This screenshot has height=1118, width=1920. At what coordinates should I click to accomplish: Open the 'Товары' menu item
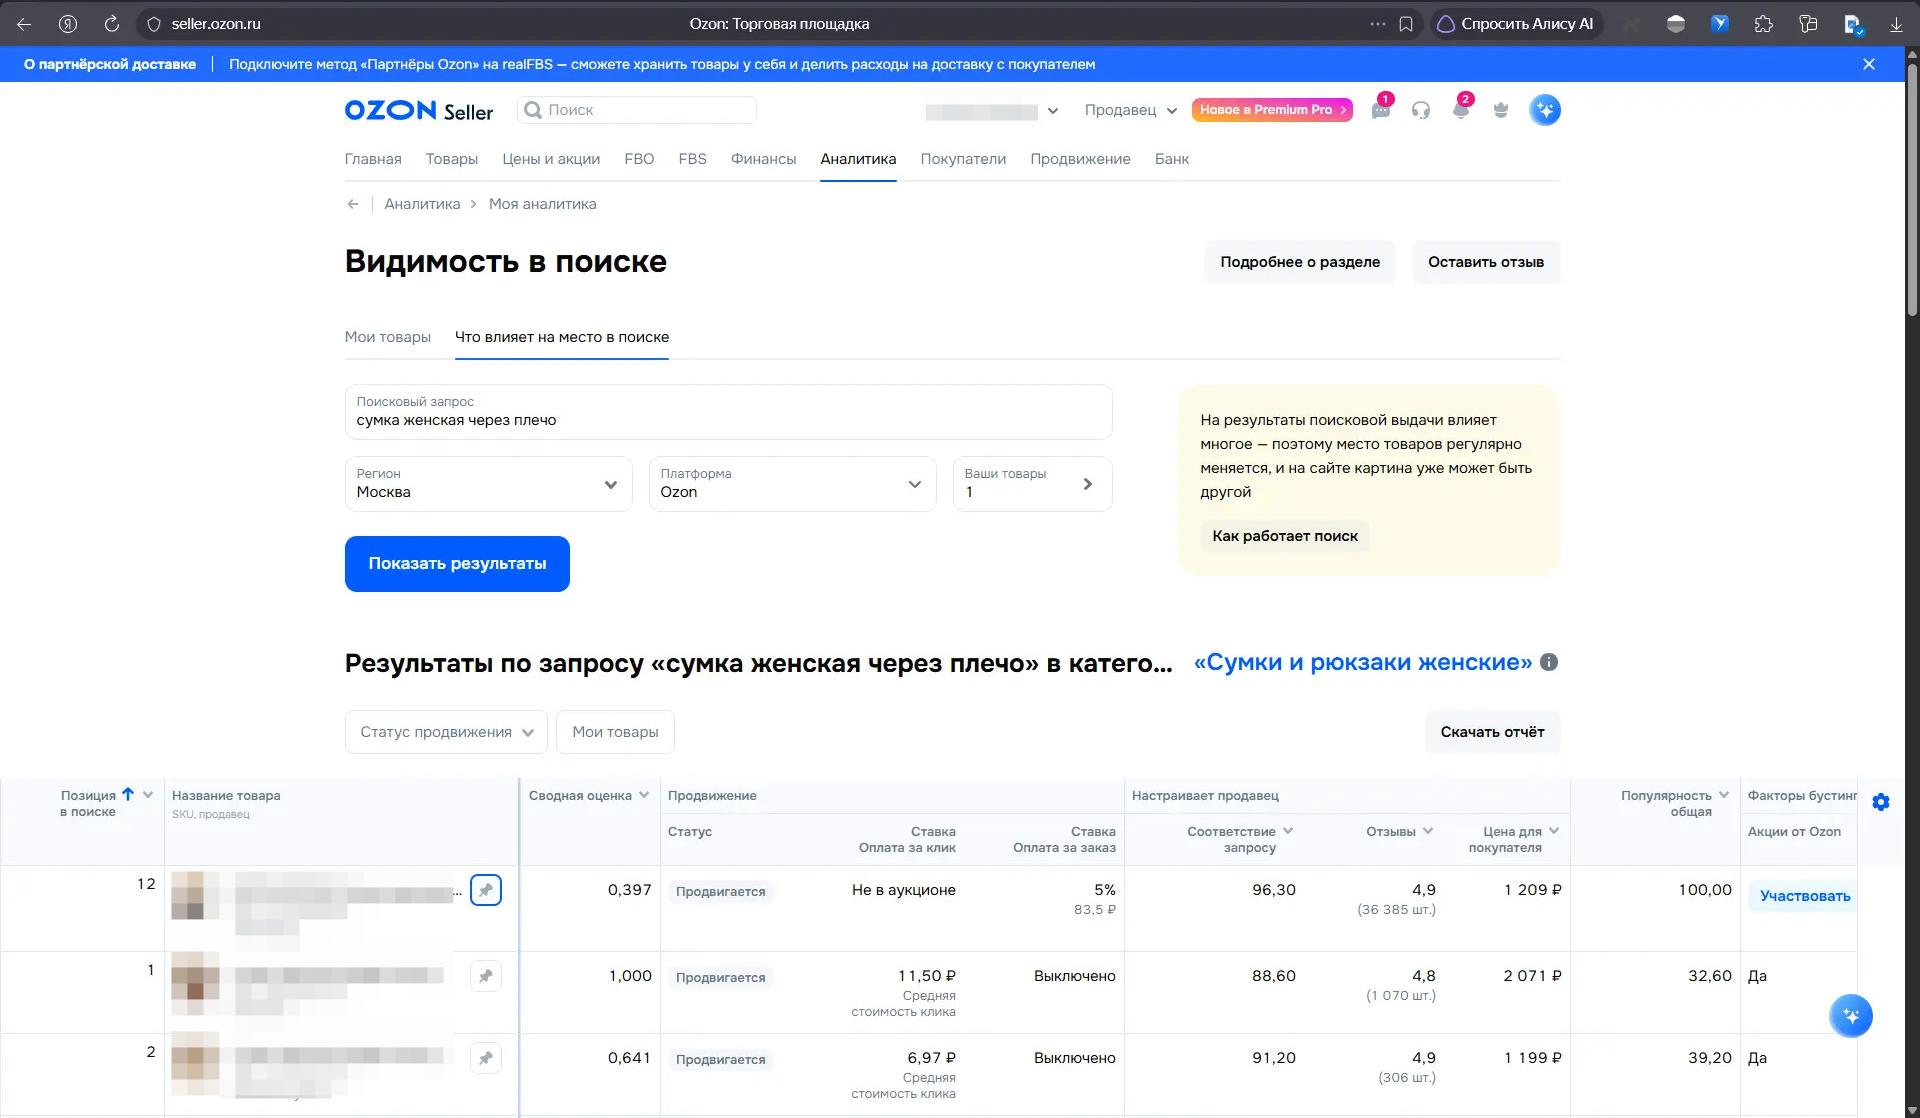452,159
